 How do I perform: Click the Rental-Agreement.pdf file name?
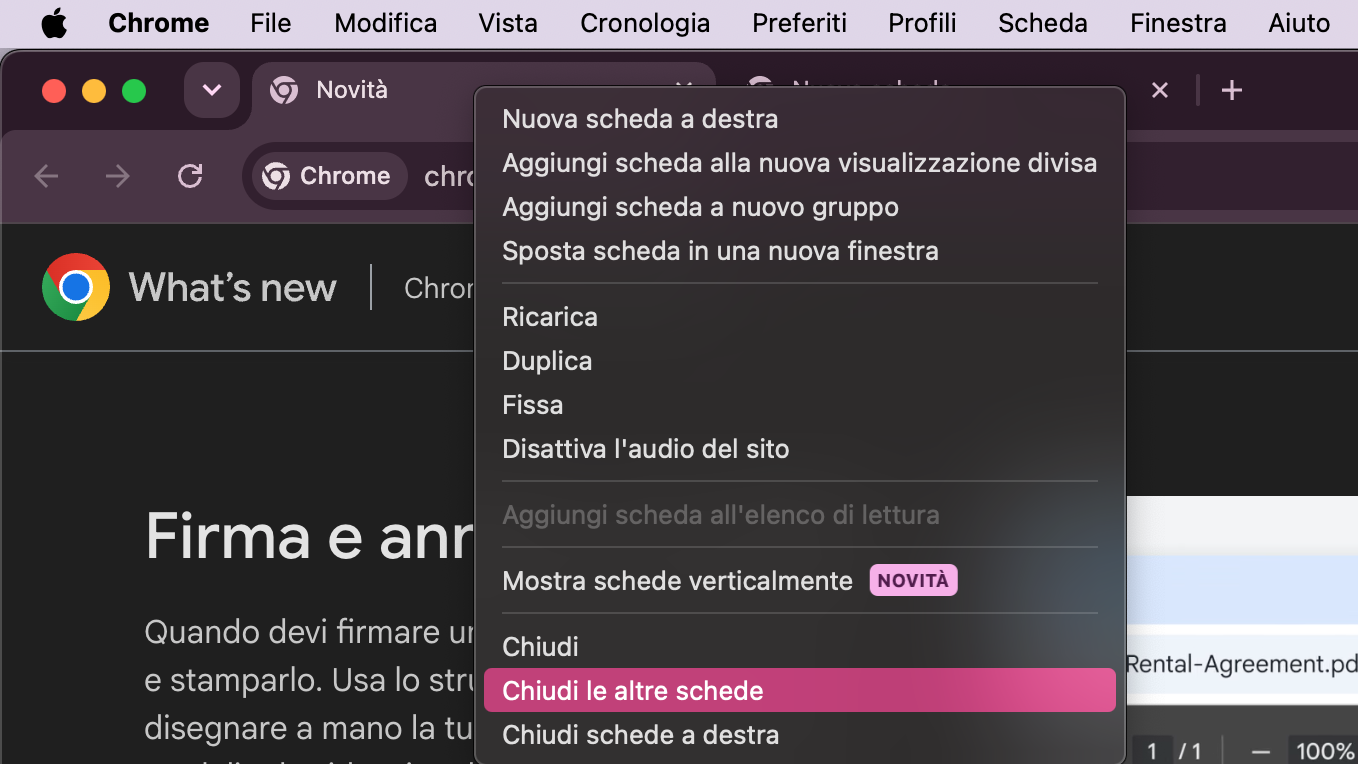[x=1241, y=664]
